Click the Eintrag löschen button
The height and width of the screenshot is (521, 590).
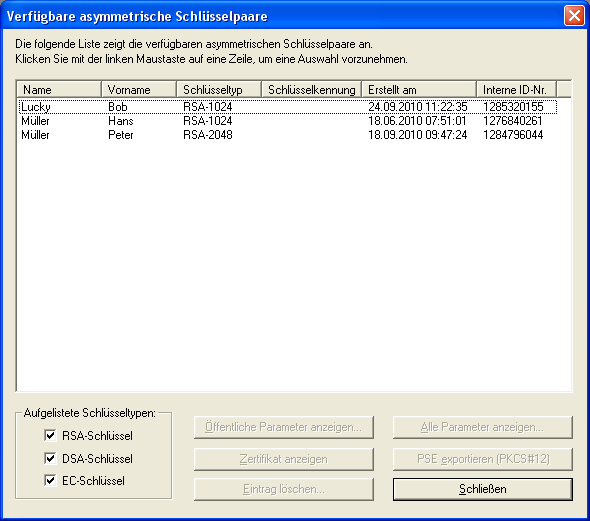[284, 489]
